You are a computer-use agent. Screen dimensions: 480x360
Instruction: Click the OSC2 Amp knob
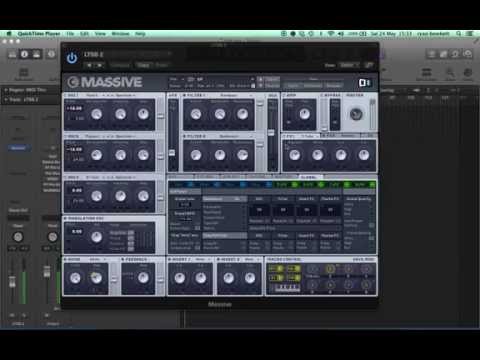click(143, 155)
